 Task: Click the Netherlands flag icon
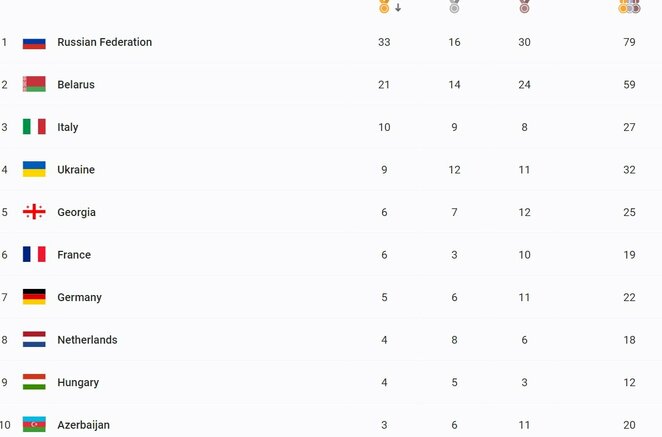(34, 340)
